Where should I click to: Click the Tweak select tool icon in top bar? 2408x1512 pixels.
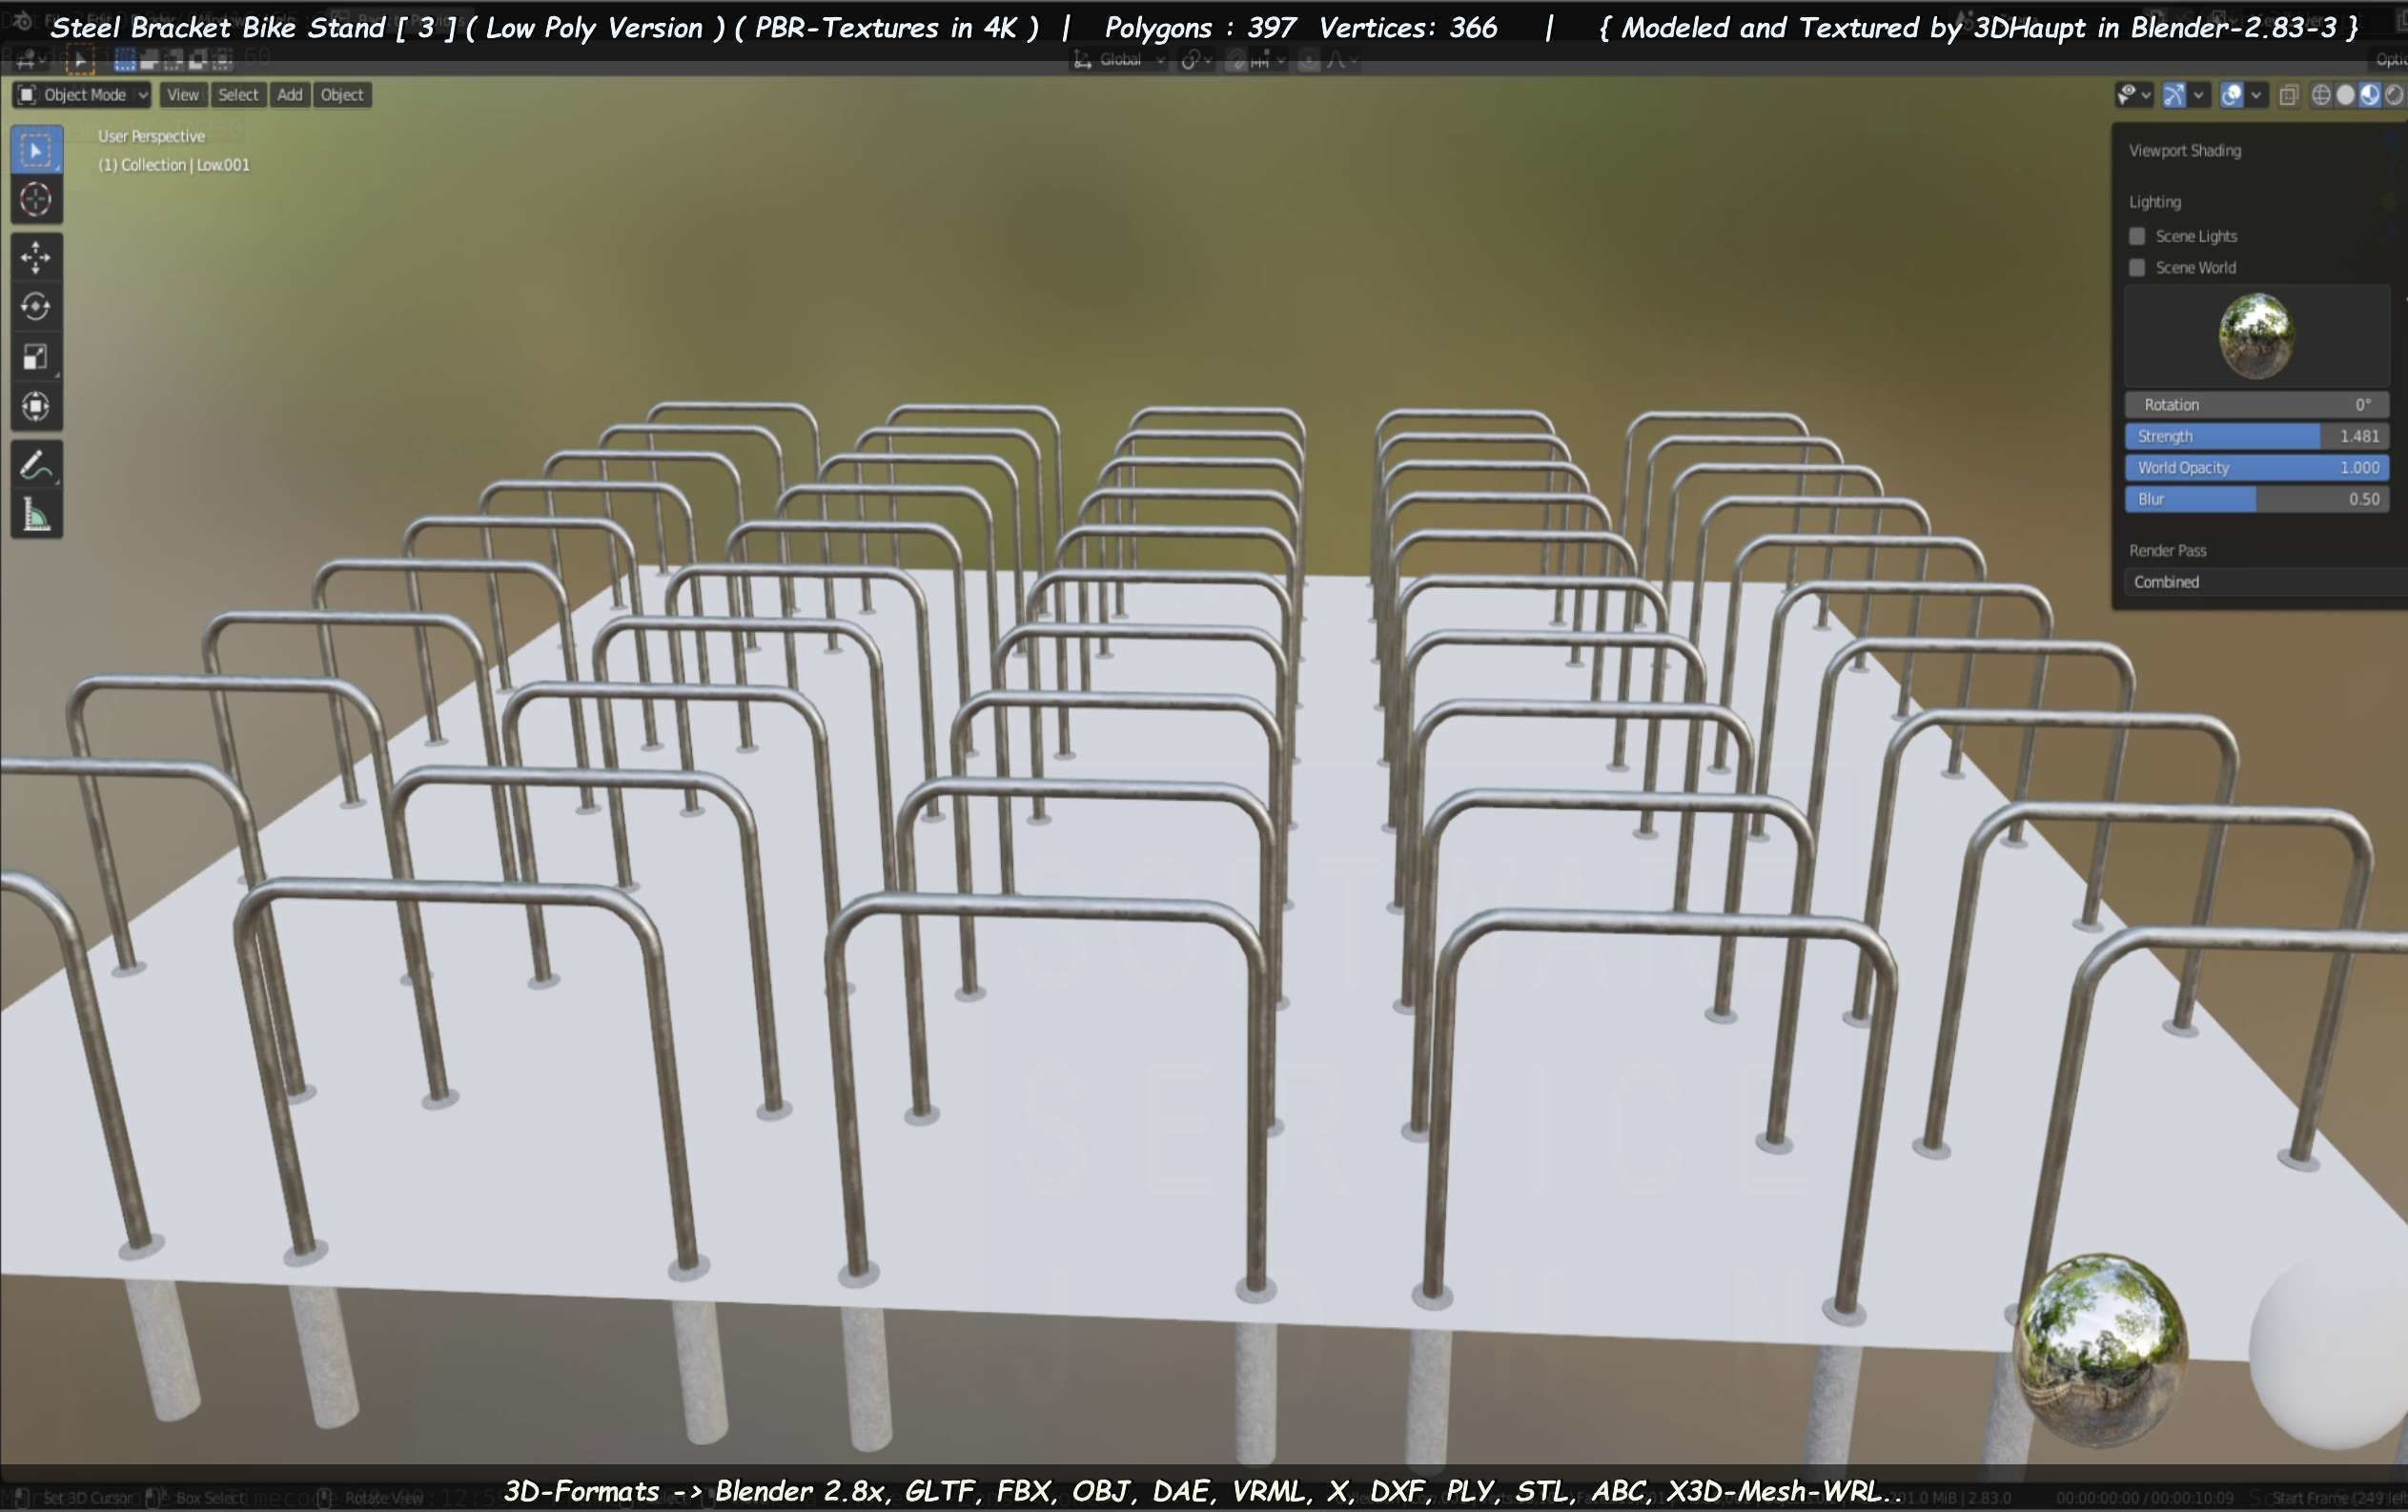(x=80, y=61)
